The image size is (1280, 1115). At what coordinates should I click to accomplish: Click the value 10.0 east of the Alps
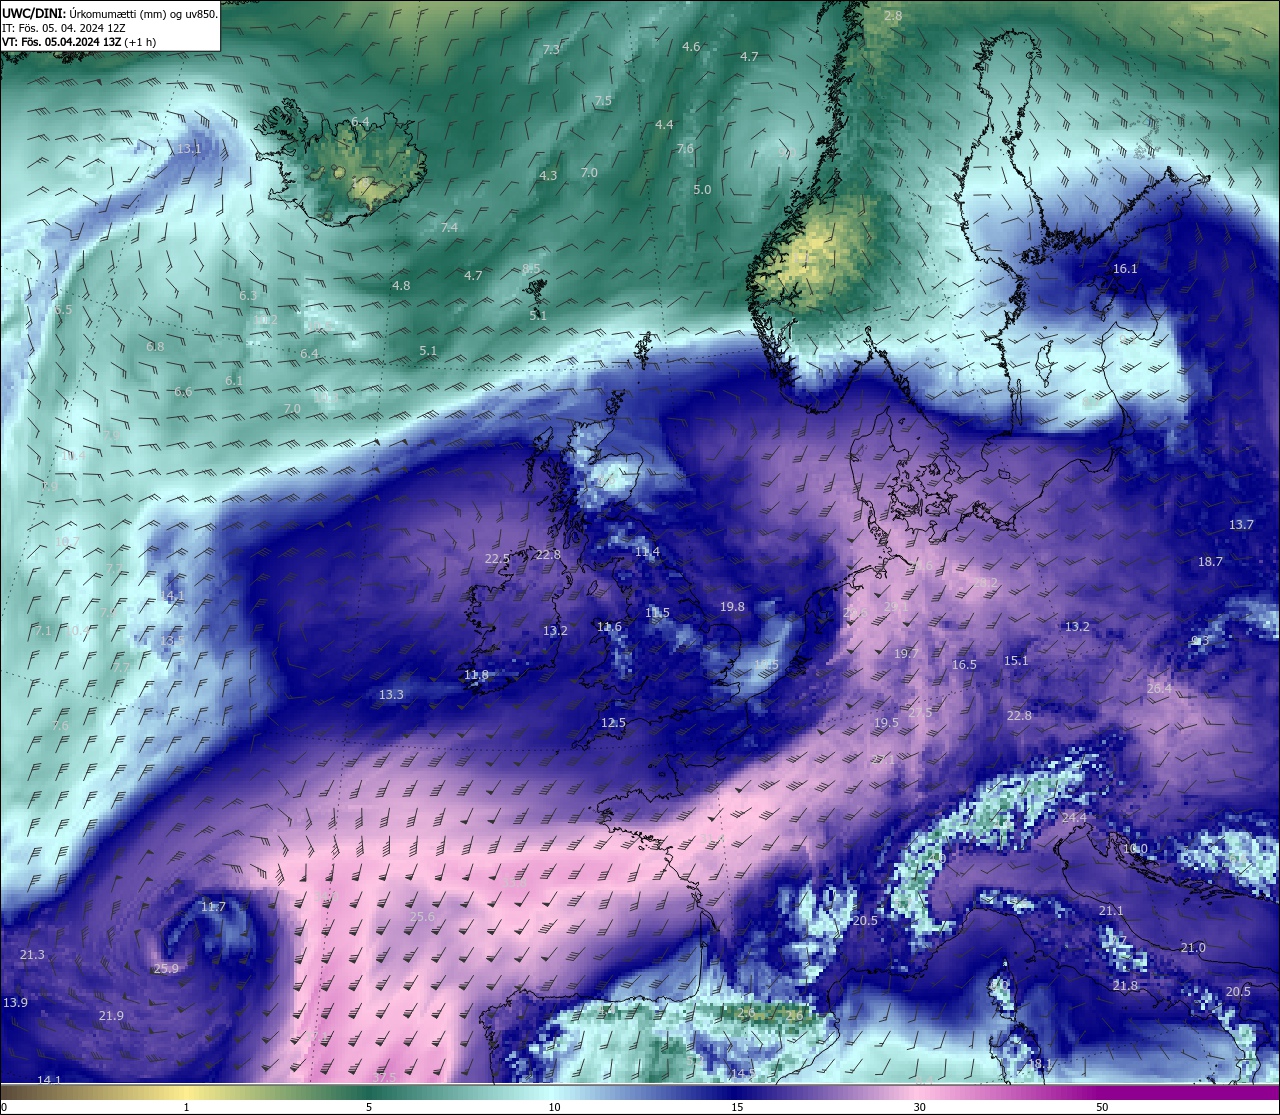pos(1135,849)
